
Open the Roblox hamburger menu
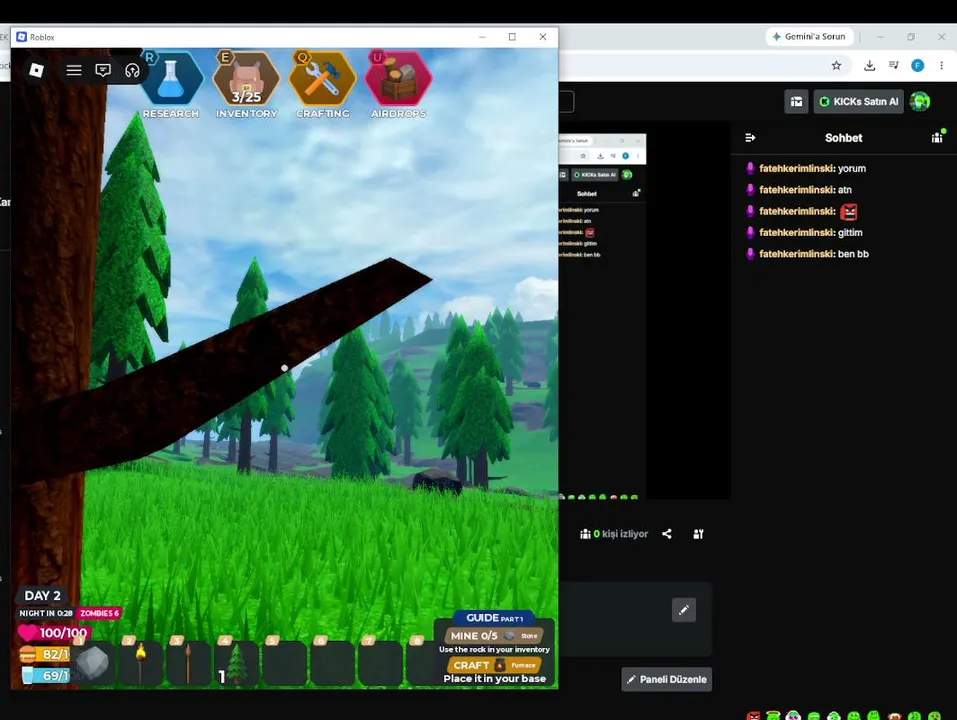point(74,70)
